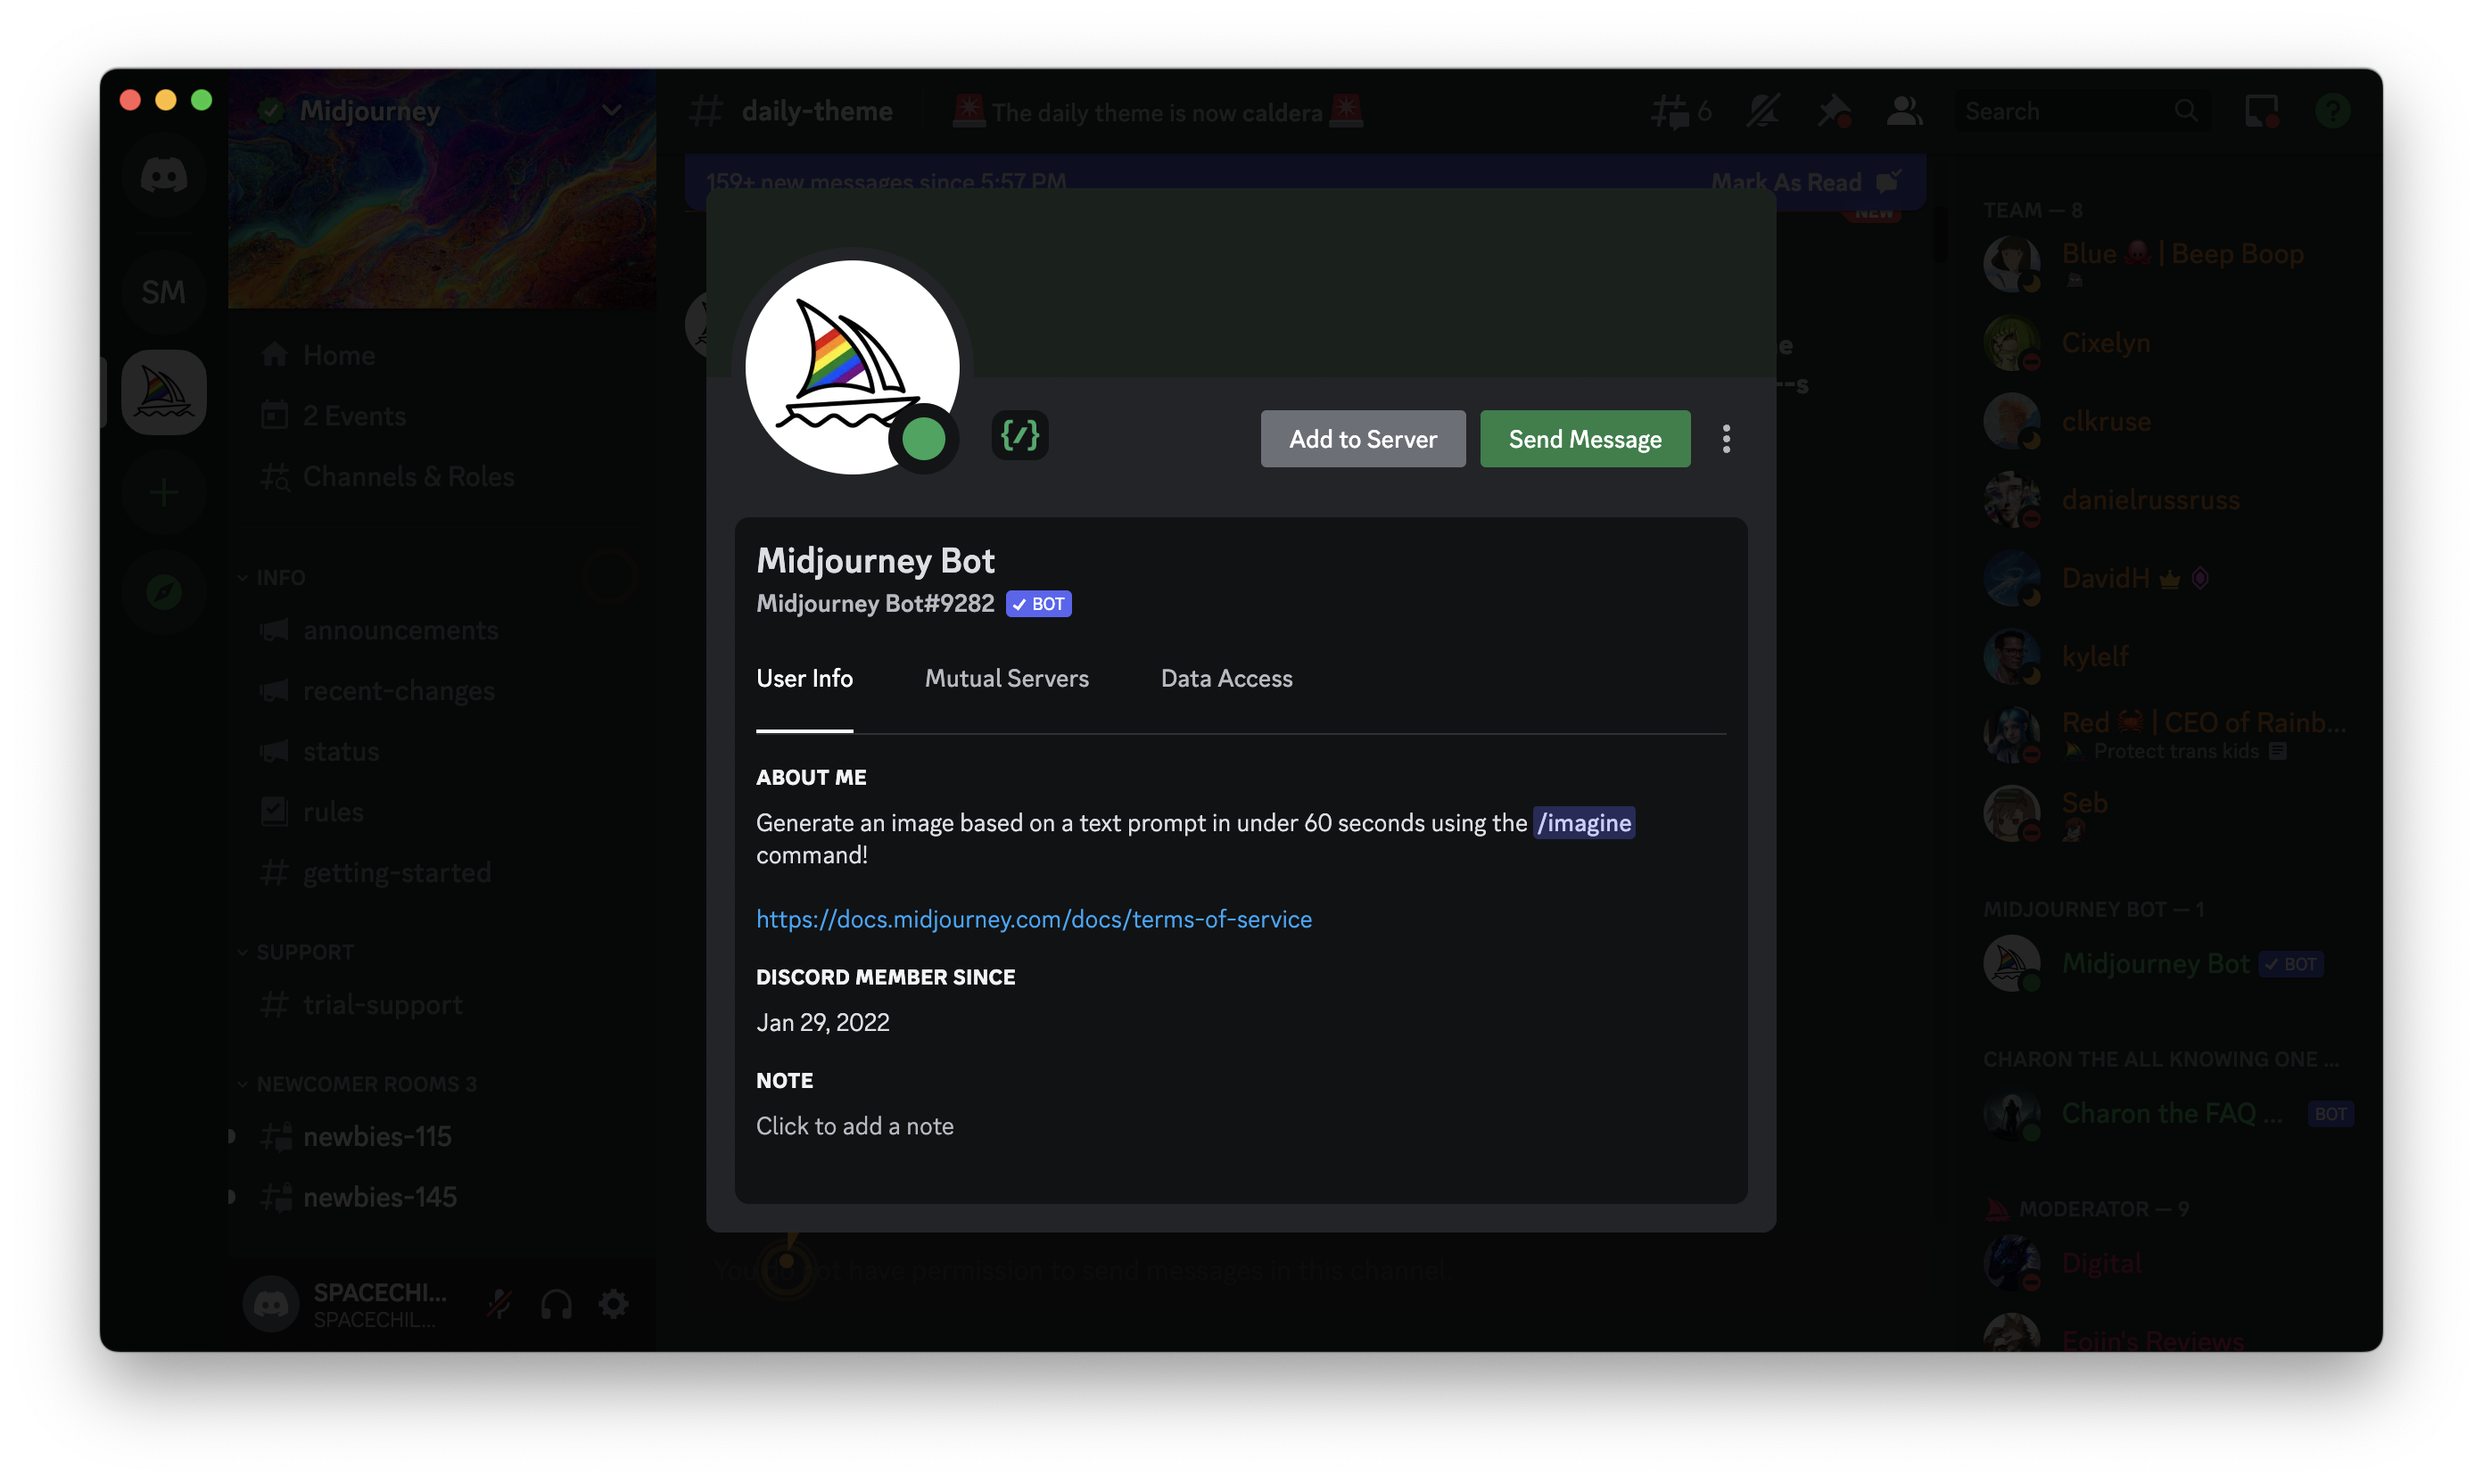Image resolution: width=2483 pixels, height=1484 pixels.
Task: Click the slash commands badge icon
Action: coord(1019,435)
